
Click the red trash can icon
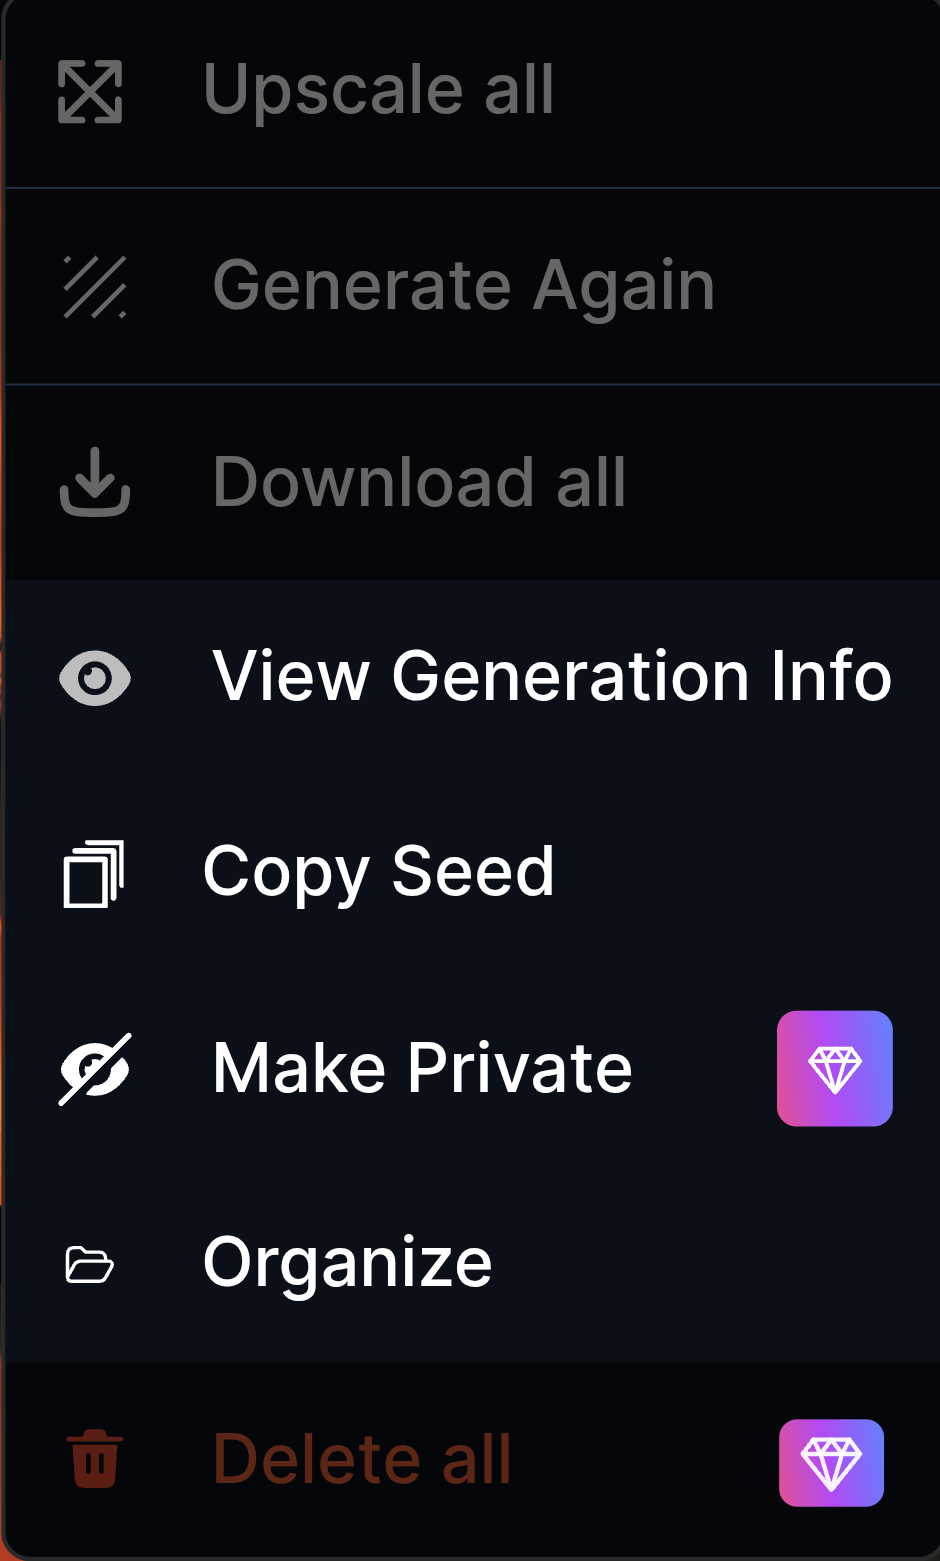click(x=95, y=1459)
